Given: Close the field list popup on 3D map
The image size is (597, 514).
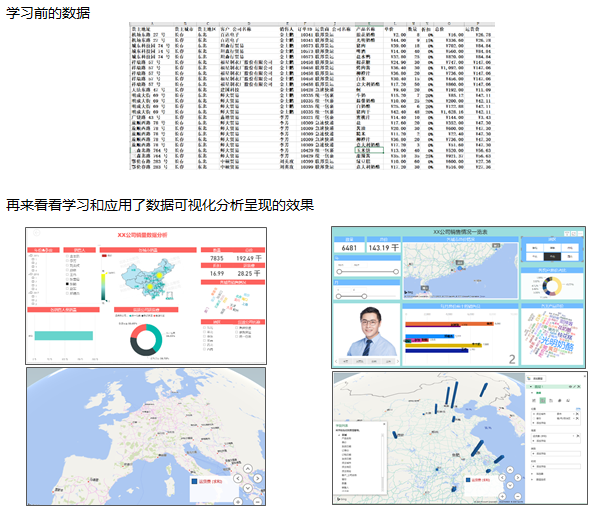Looking at the screenshot, I should [384, 424].
